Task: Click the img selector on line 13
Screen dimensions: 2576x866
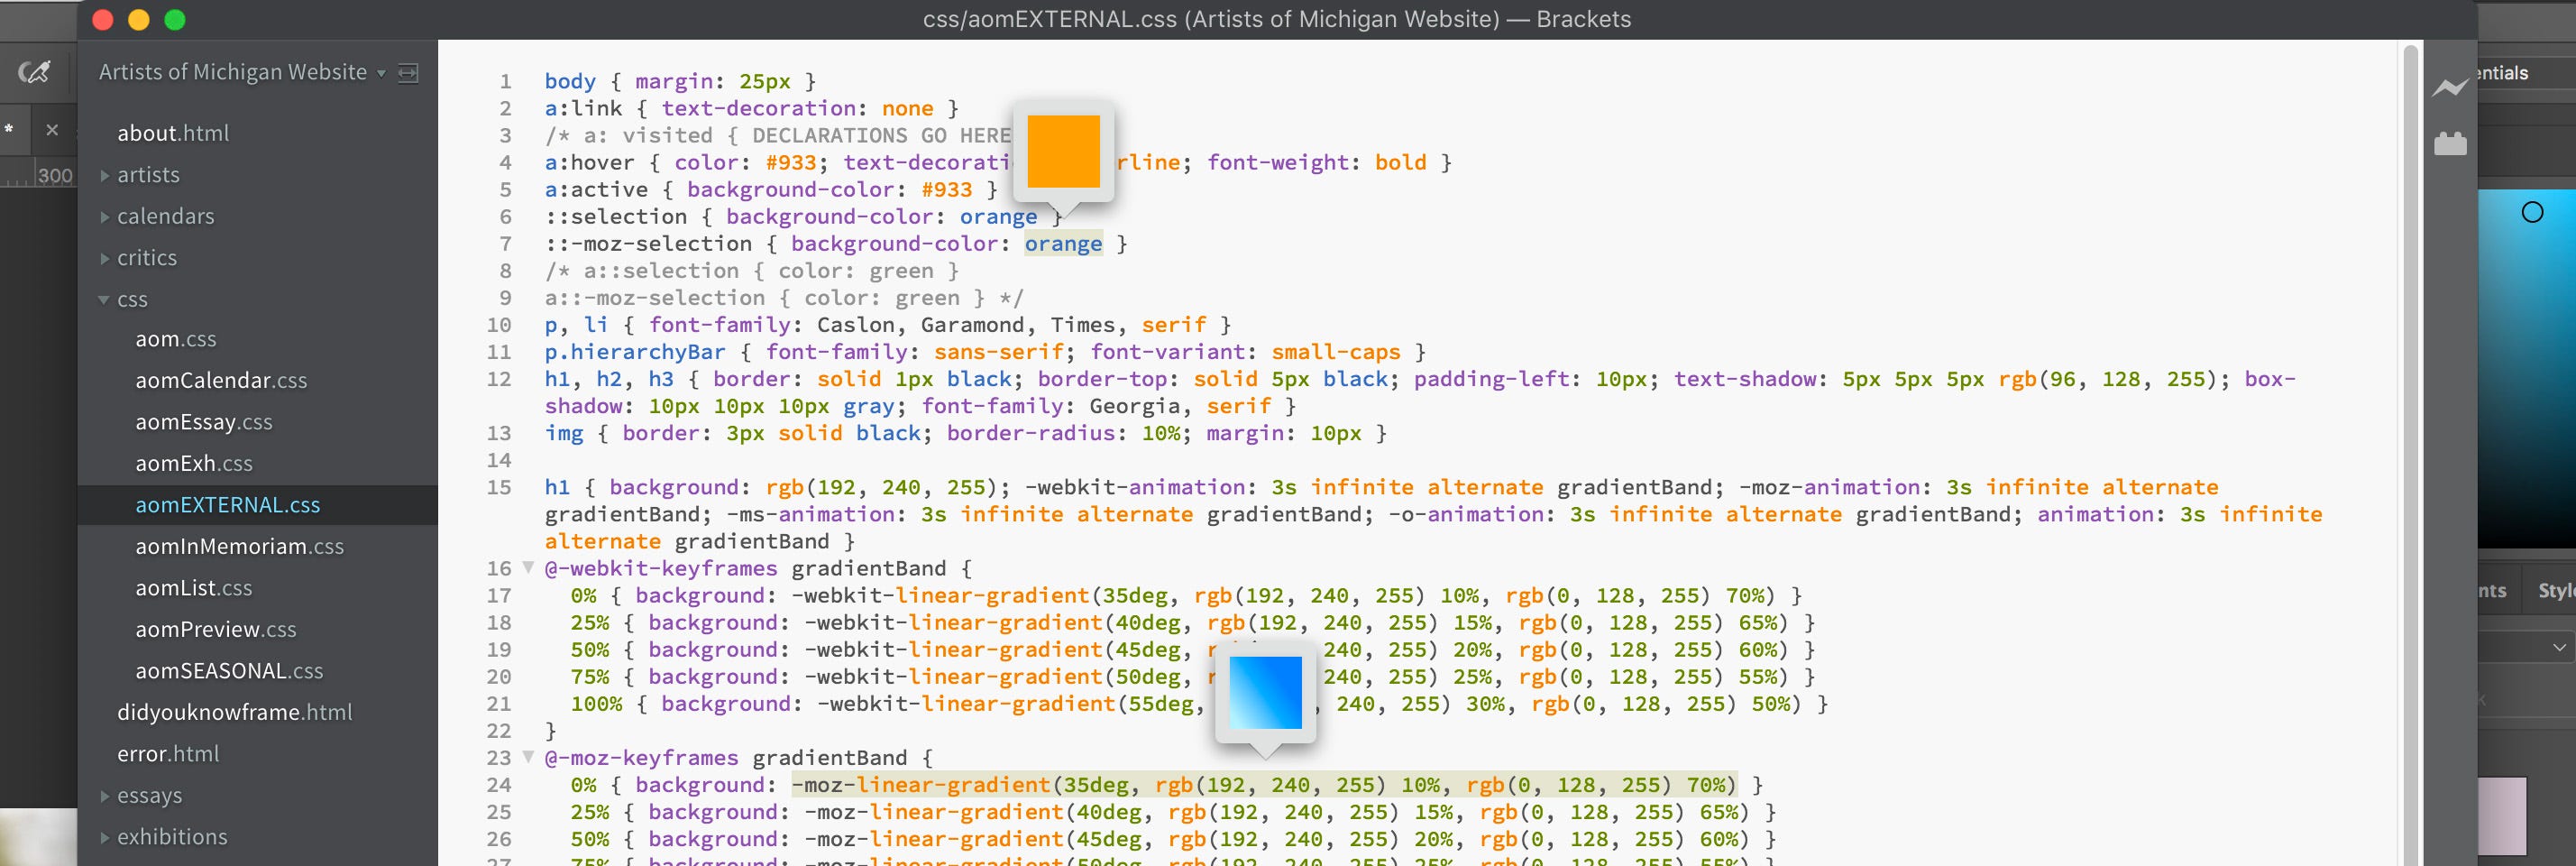Action: point(564,433)
